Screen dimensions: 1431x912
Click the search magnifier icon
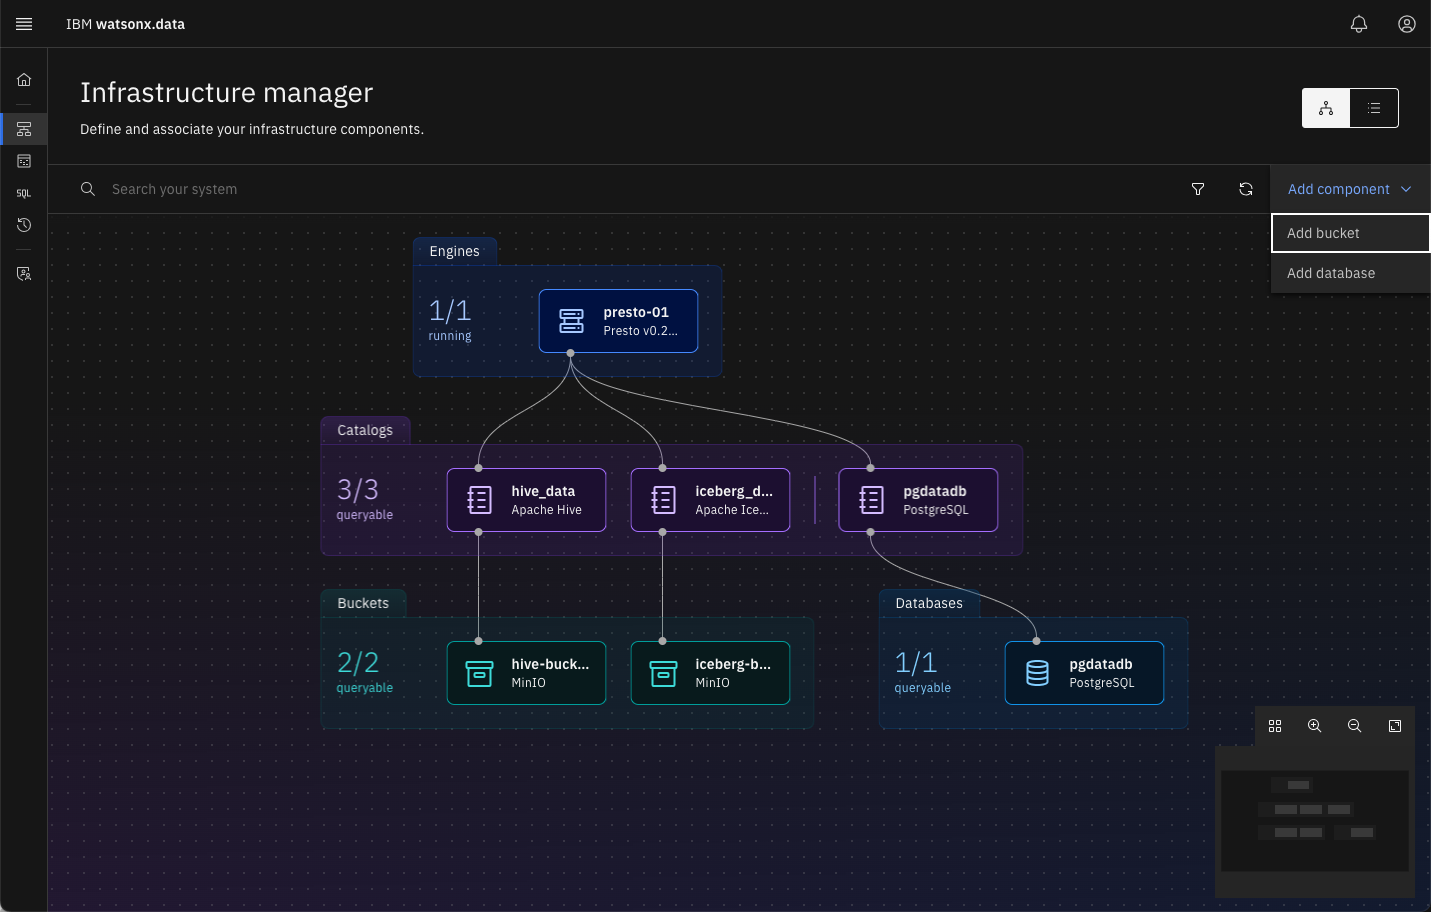[88, 189]
